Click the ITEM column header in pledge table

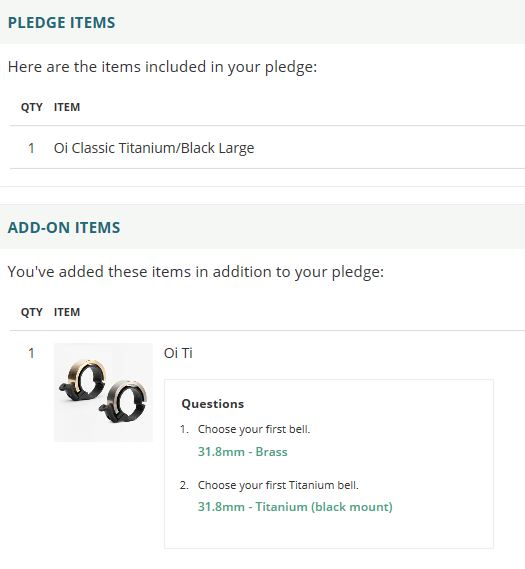pos(67,107)
